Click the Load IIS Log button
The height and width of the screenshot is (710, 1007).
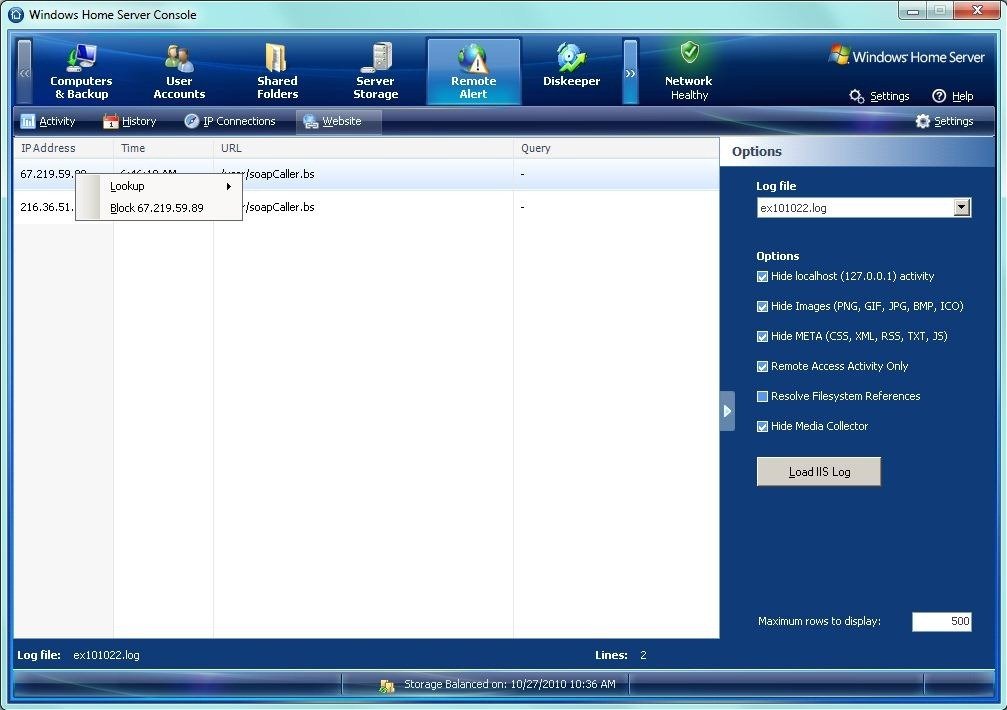[x=818, y=472]
